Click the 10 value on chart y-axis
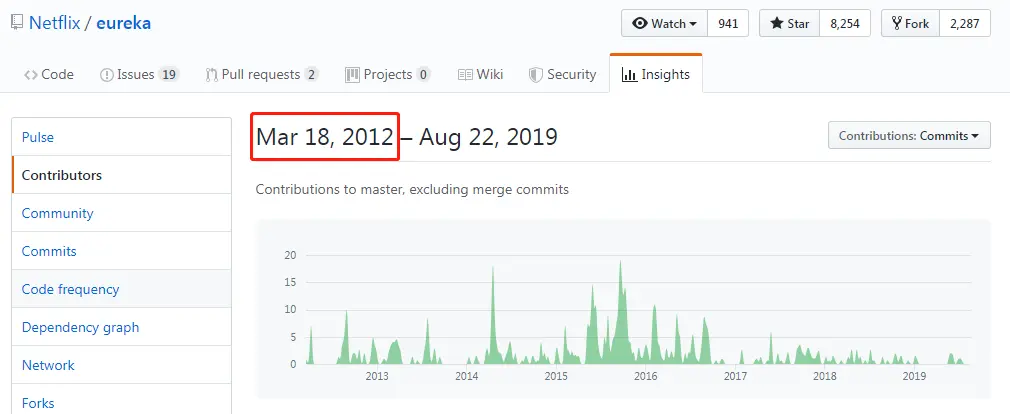The height and width of the screenshot is (414, 1010). (291, 310)
